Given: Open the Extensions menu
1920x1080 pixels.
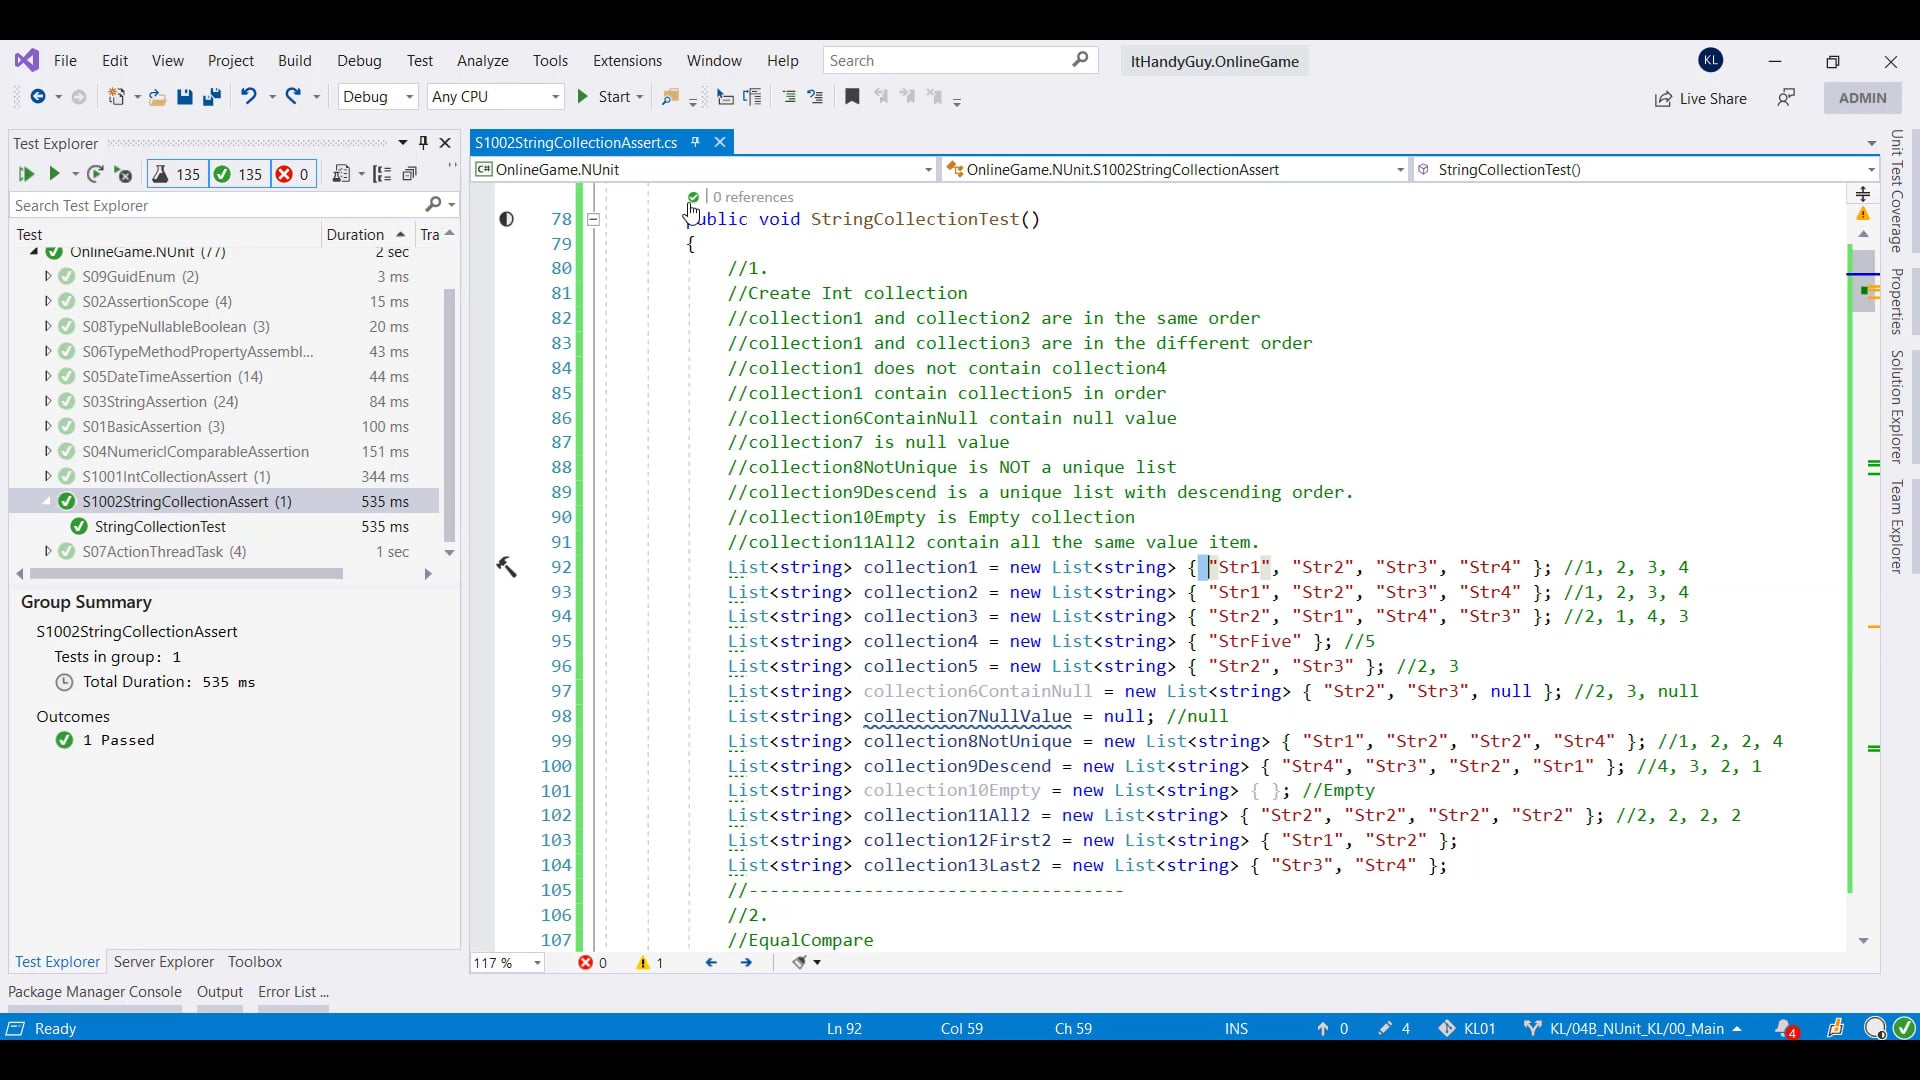Looking at the screenshot, I should (627, 61).
